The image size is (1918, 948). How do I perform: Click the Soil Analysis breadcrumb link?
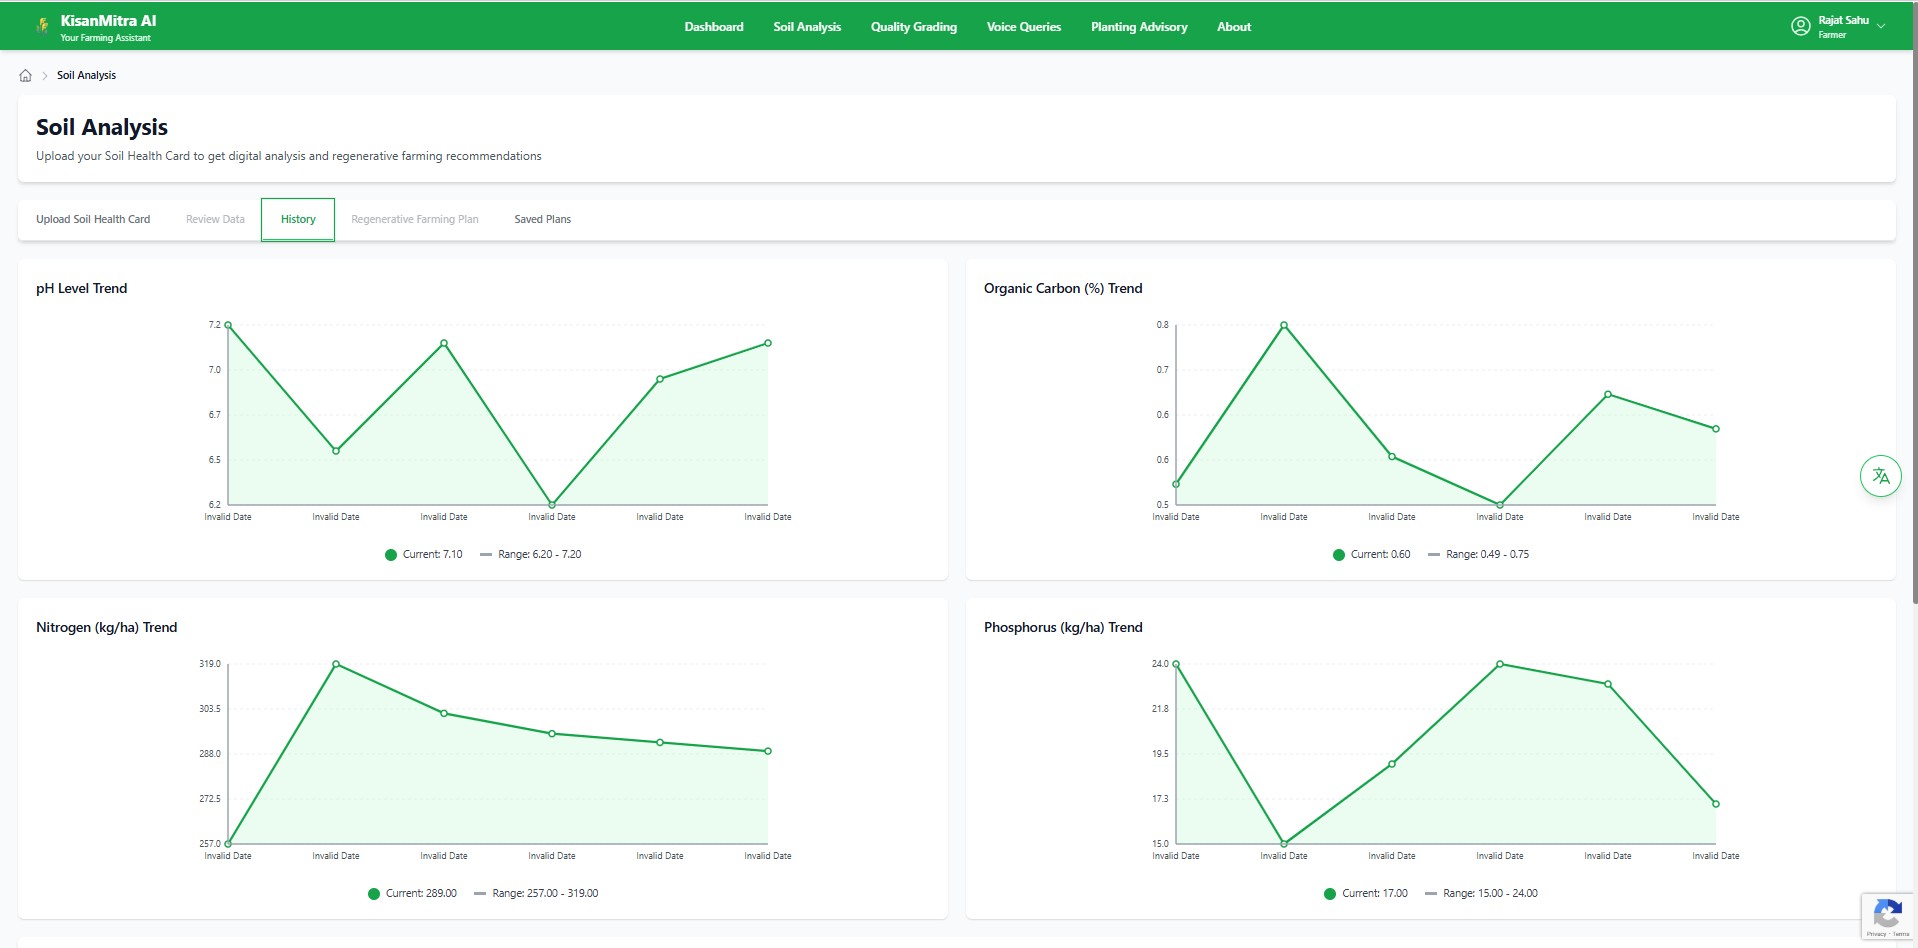[86, 75]
